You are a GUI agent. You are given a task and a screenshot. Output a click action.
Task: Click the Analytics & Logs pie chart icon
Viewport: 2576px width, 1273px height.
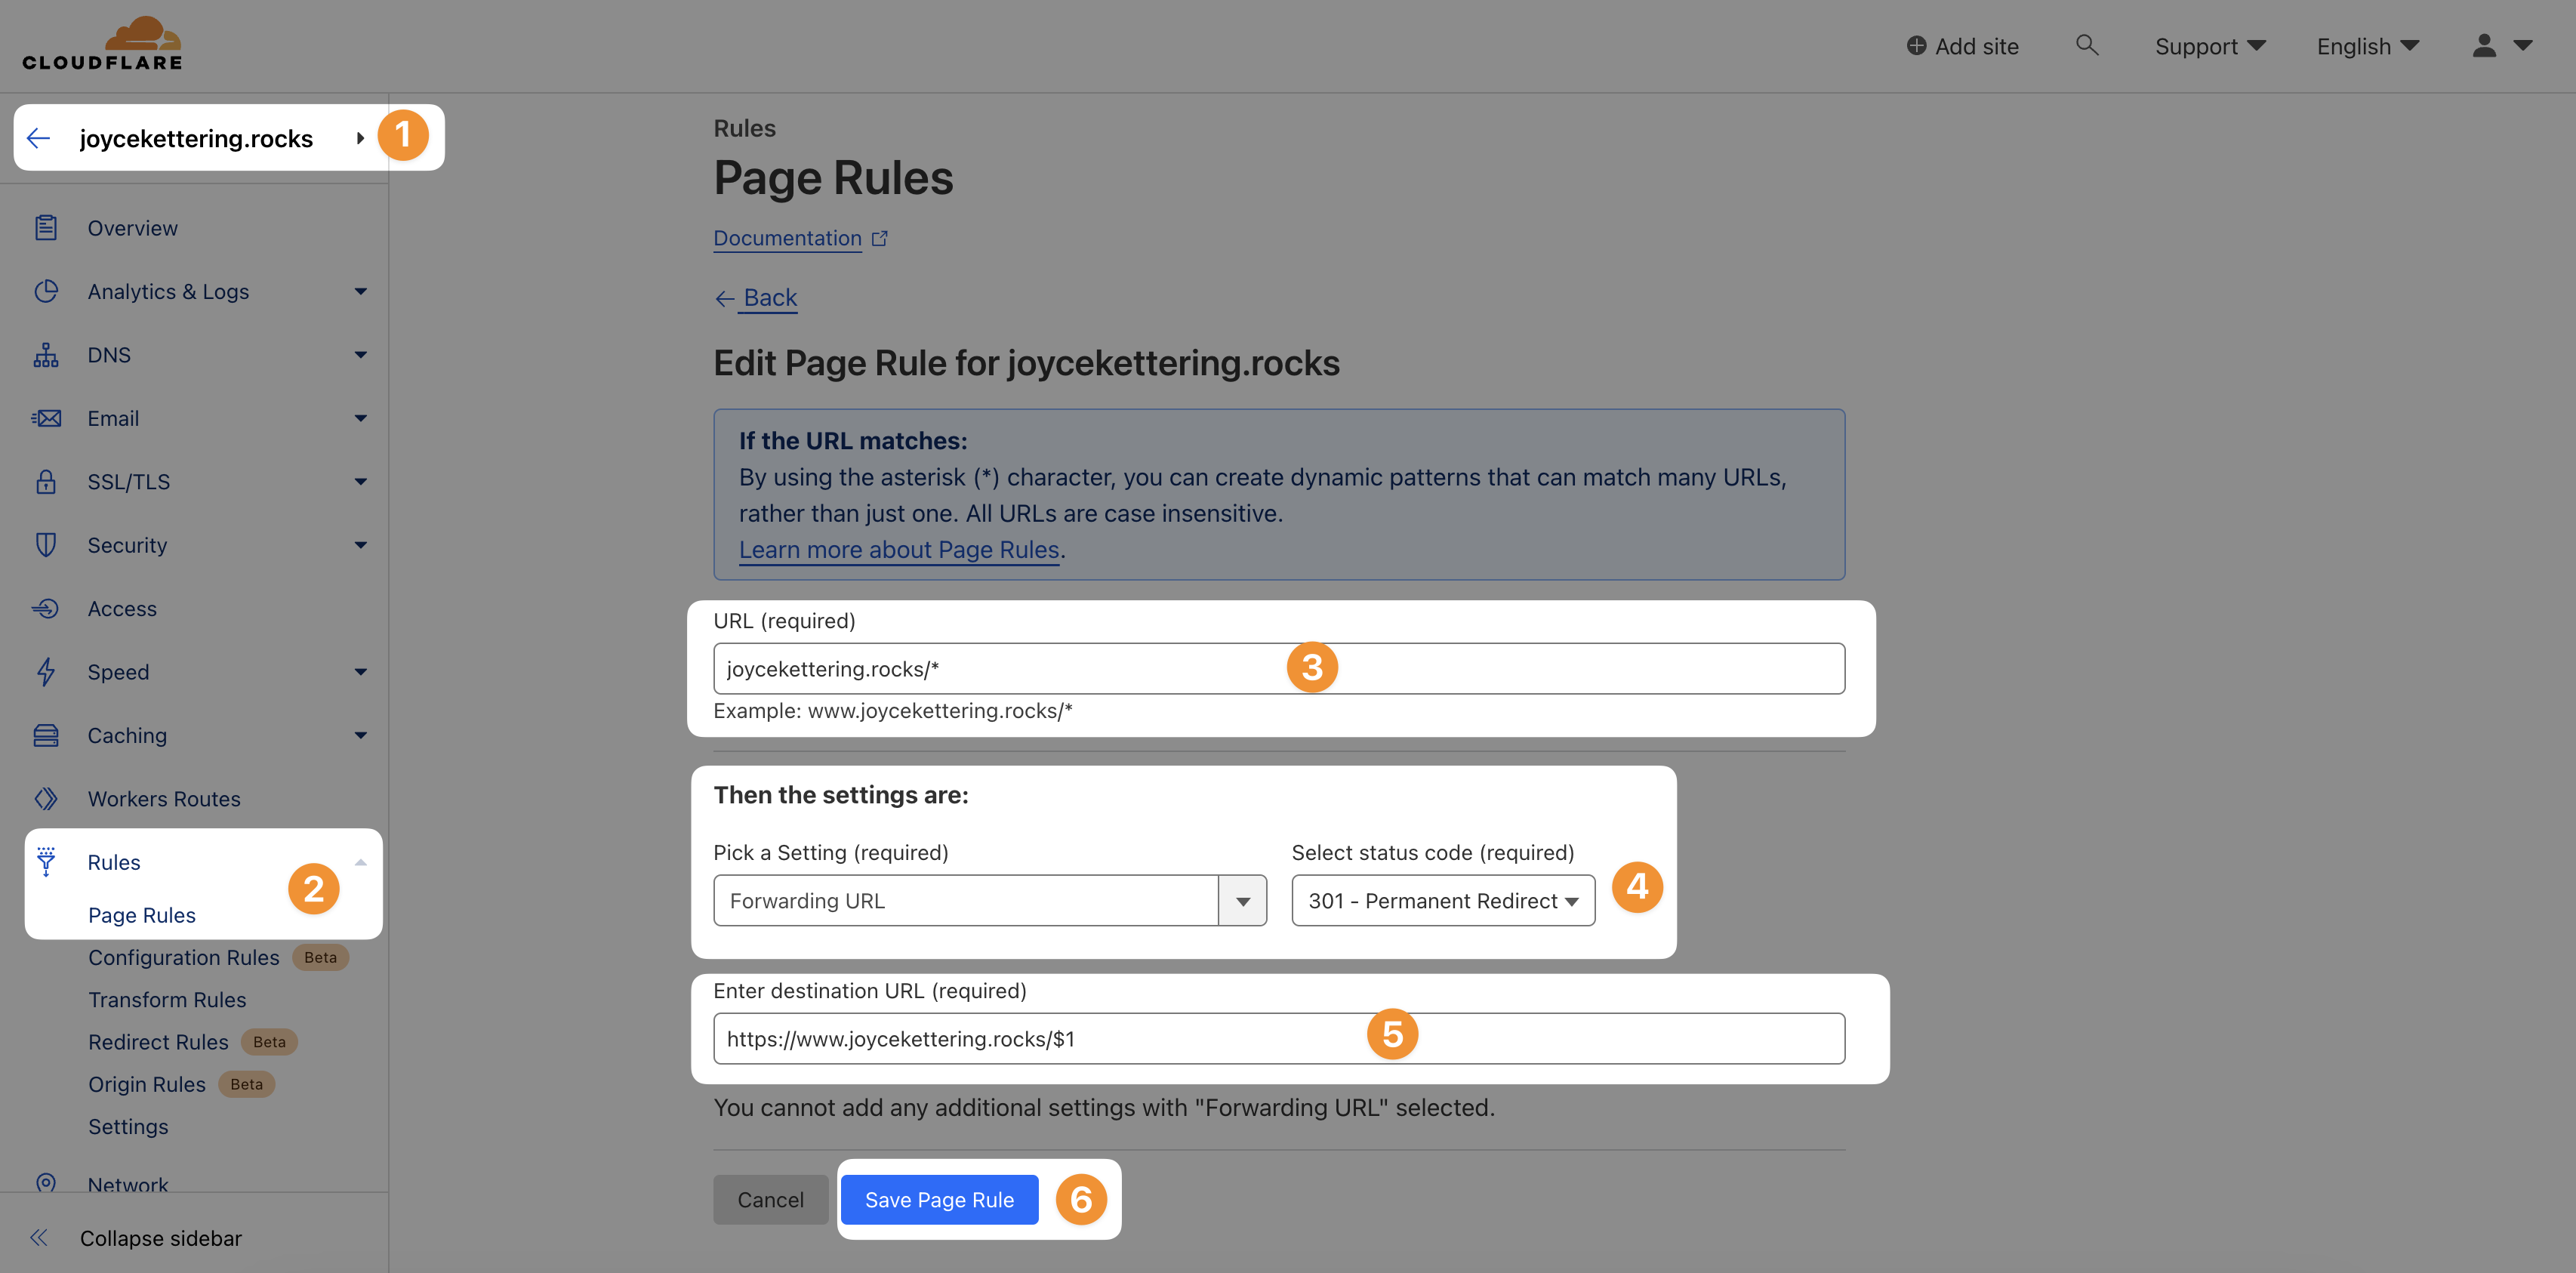pyautogui.click(x=46, y=291)
